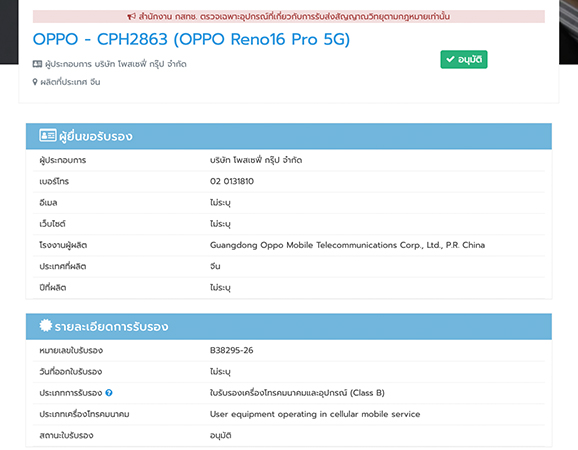
Task: Click the blue help icon beside ประเภทการรับรอง
Action: [109, 393]
